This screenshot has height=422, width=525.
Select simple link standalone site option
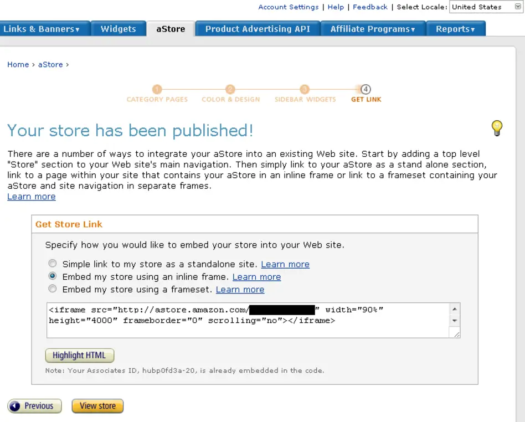pyautogui.click(x=52, y=263)
